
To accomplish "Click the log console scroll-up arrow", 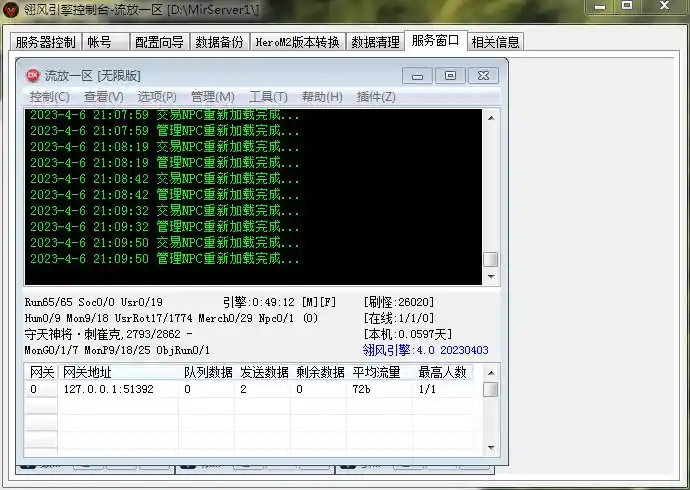I will [x=491, y=117].
